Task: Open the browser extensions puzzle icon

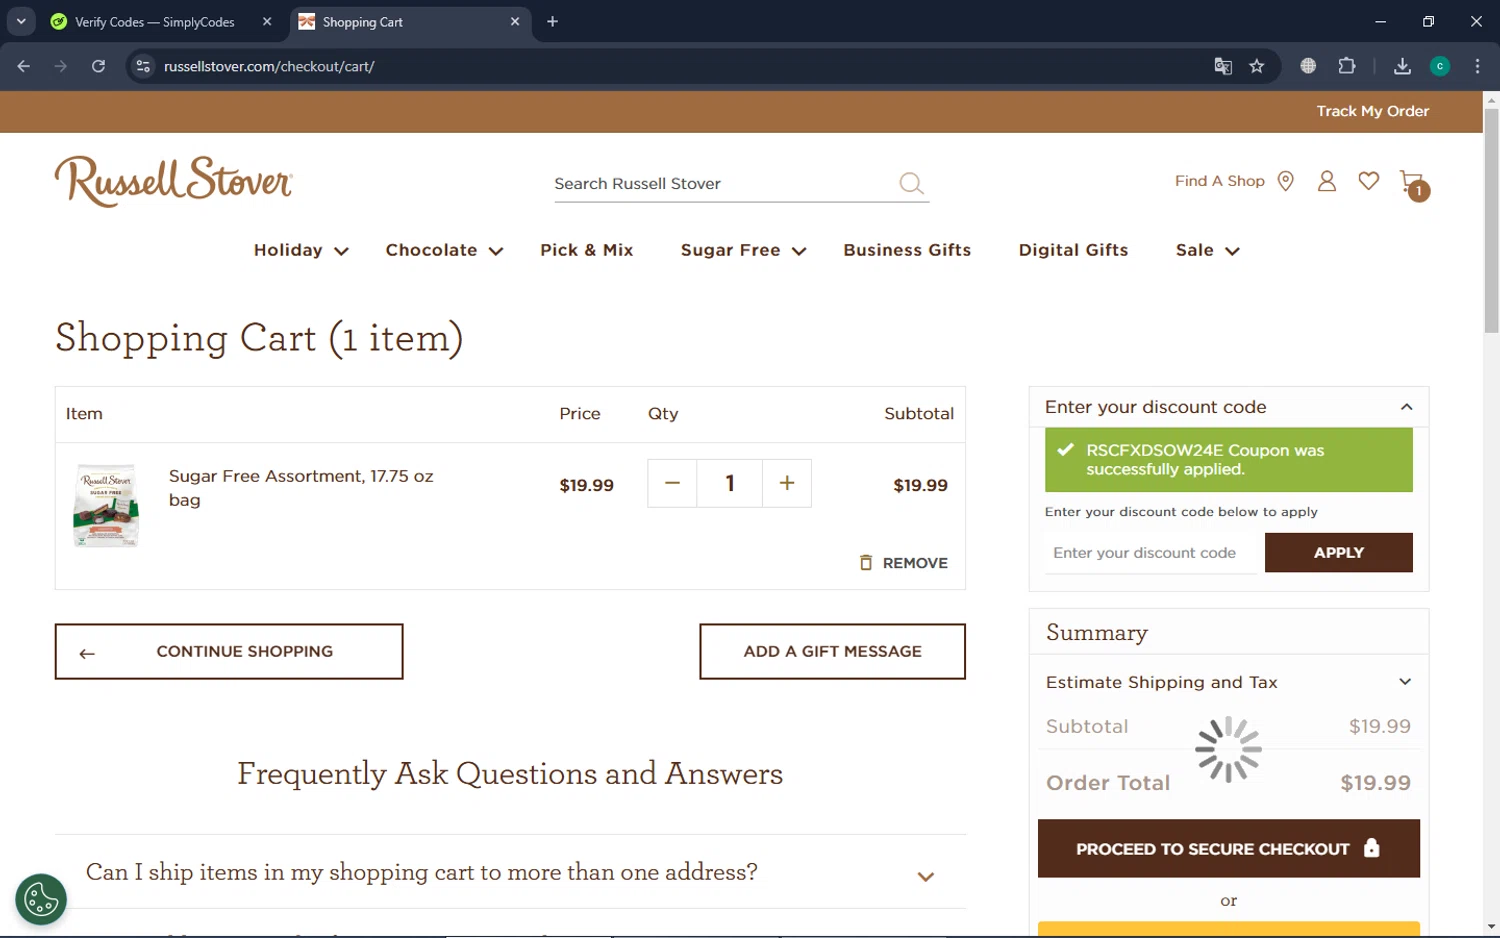Action: [x=1347, y=66]
